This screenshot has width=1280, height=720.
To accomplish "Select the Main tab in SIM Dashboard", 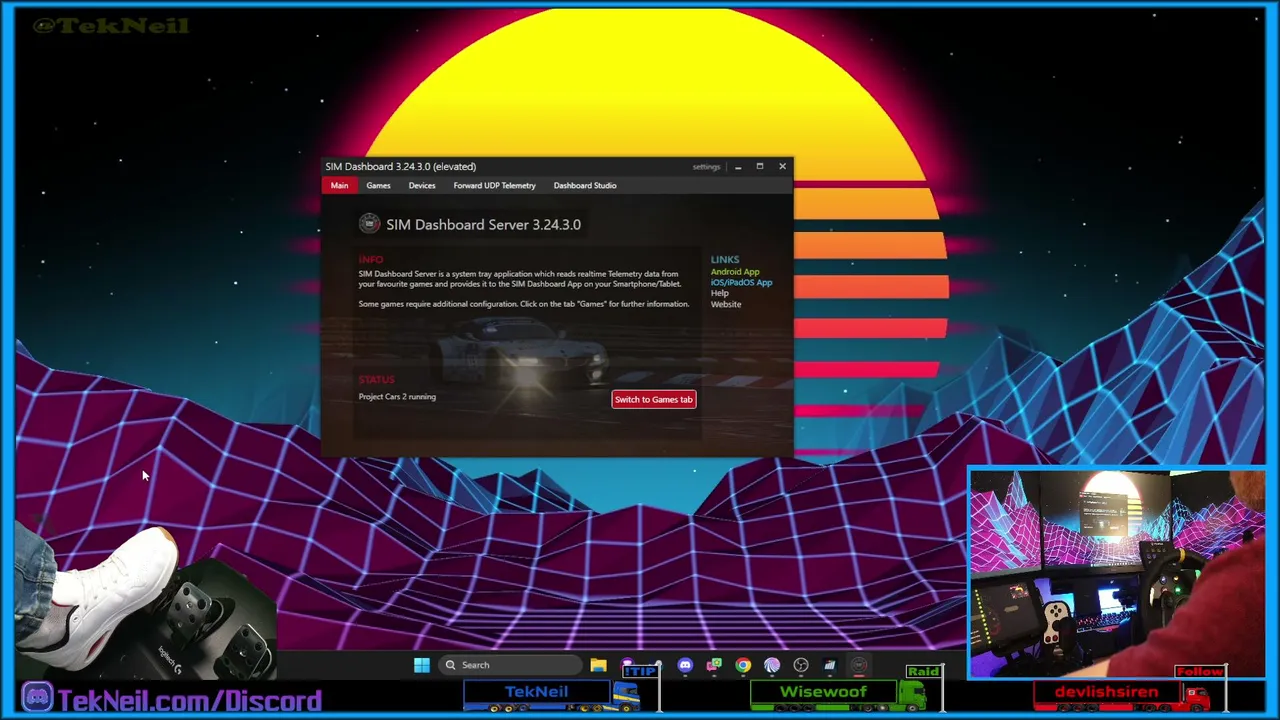I will 339,185.
